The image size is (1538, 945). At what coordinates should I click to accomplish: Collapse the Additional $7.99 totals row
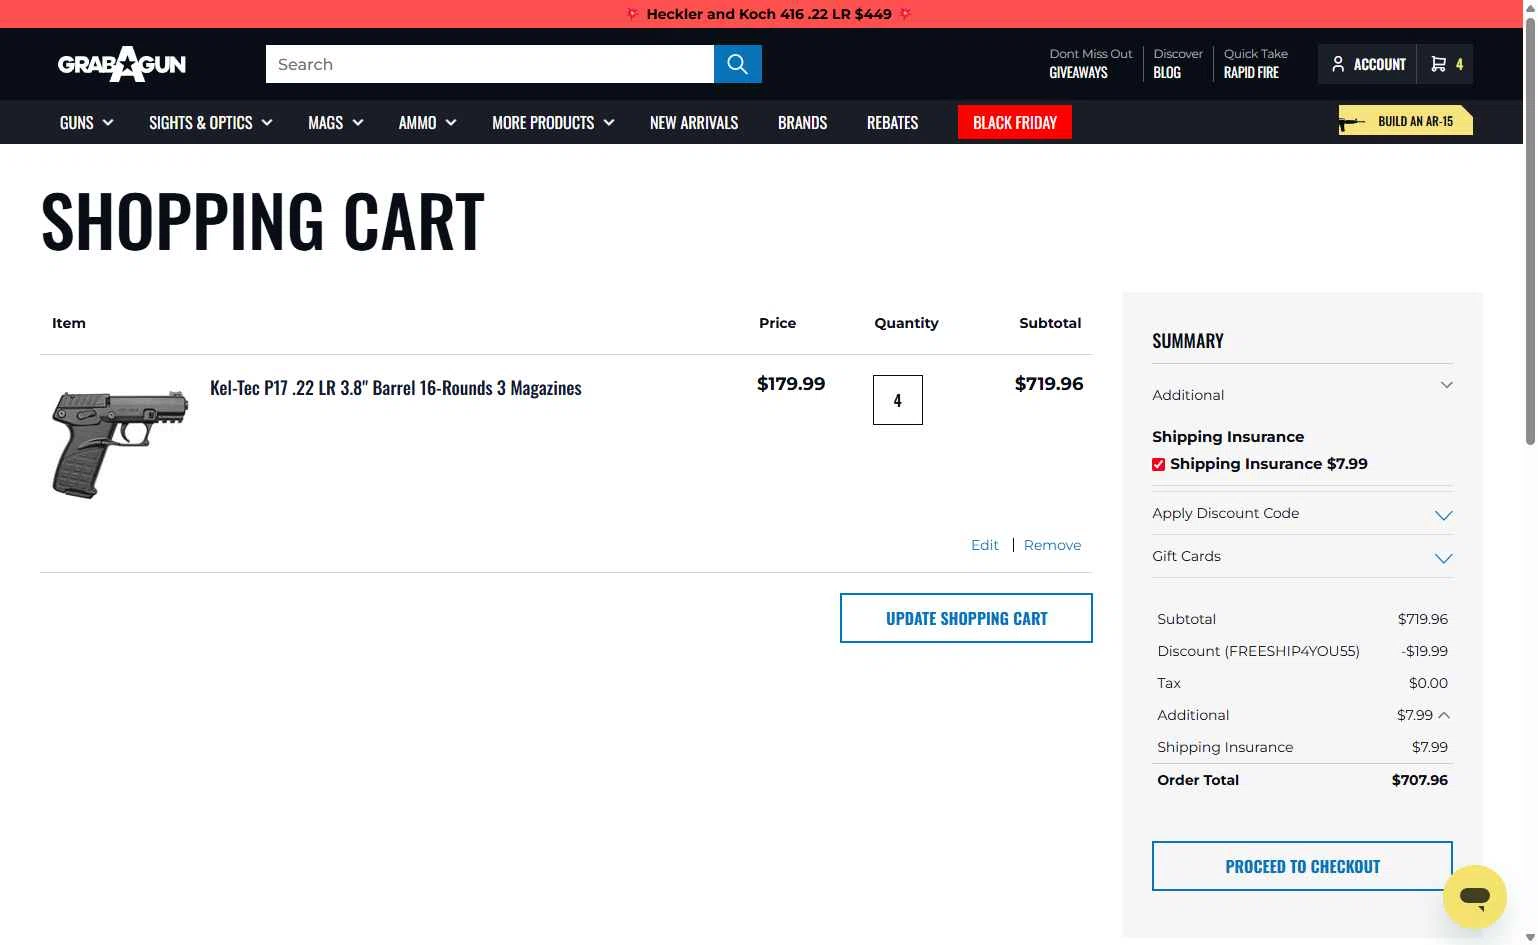pyautogui.click(x=1444, y=715)
